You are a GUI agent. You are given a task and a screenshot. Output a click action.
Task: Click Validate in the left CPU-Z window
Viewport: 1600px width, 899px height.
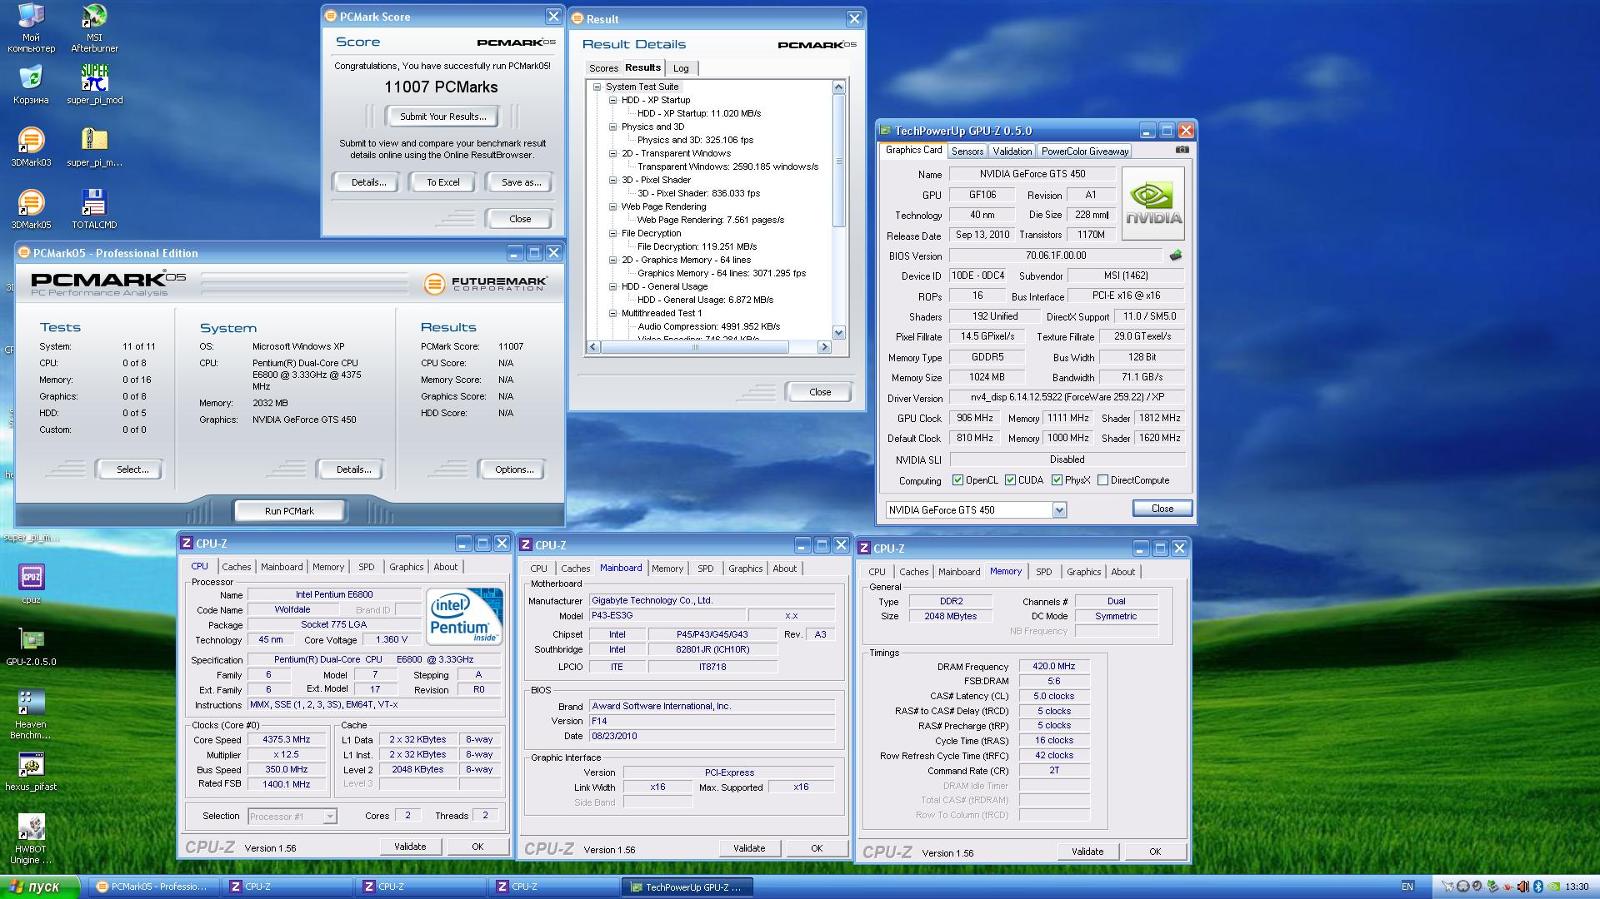click(410, 847)
